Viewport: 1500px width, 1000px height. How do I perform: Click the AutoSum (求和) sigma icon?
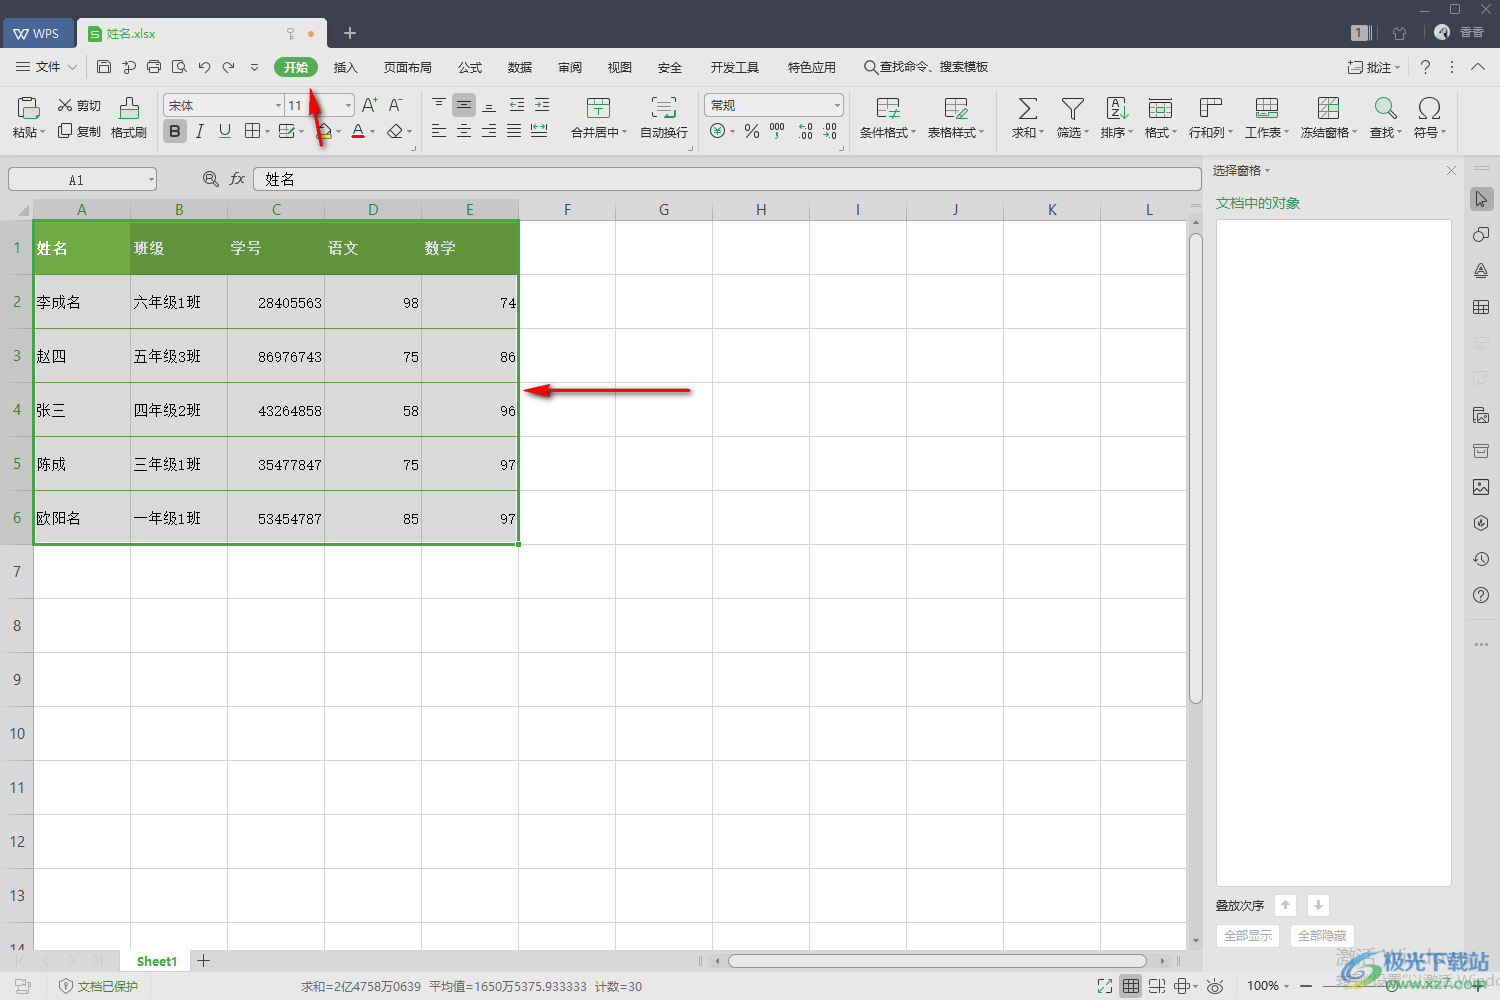(1027, 108)
